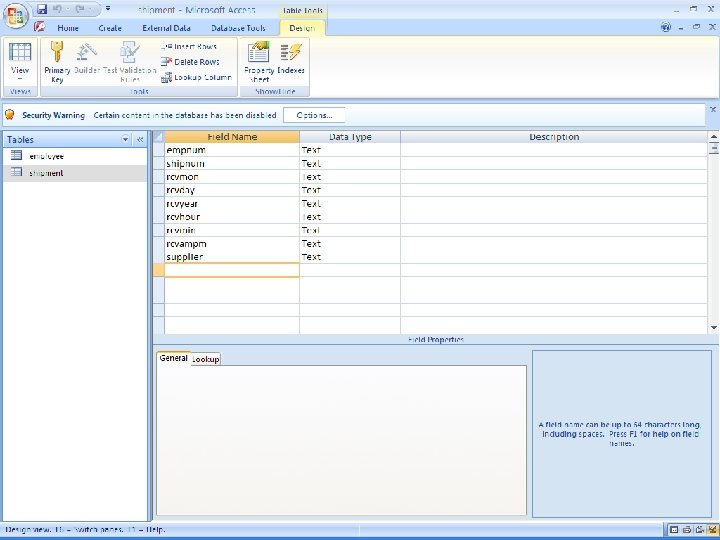Click the Office button logo
Viewport: 720px width, 540px height.
click(x=16, y=15)
